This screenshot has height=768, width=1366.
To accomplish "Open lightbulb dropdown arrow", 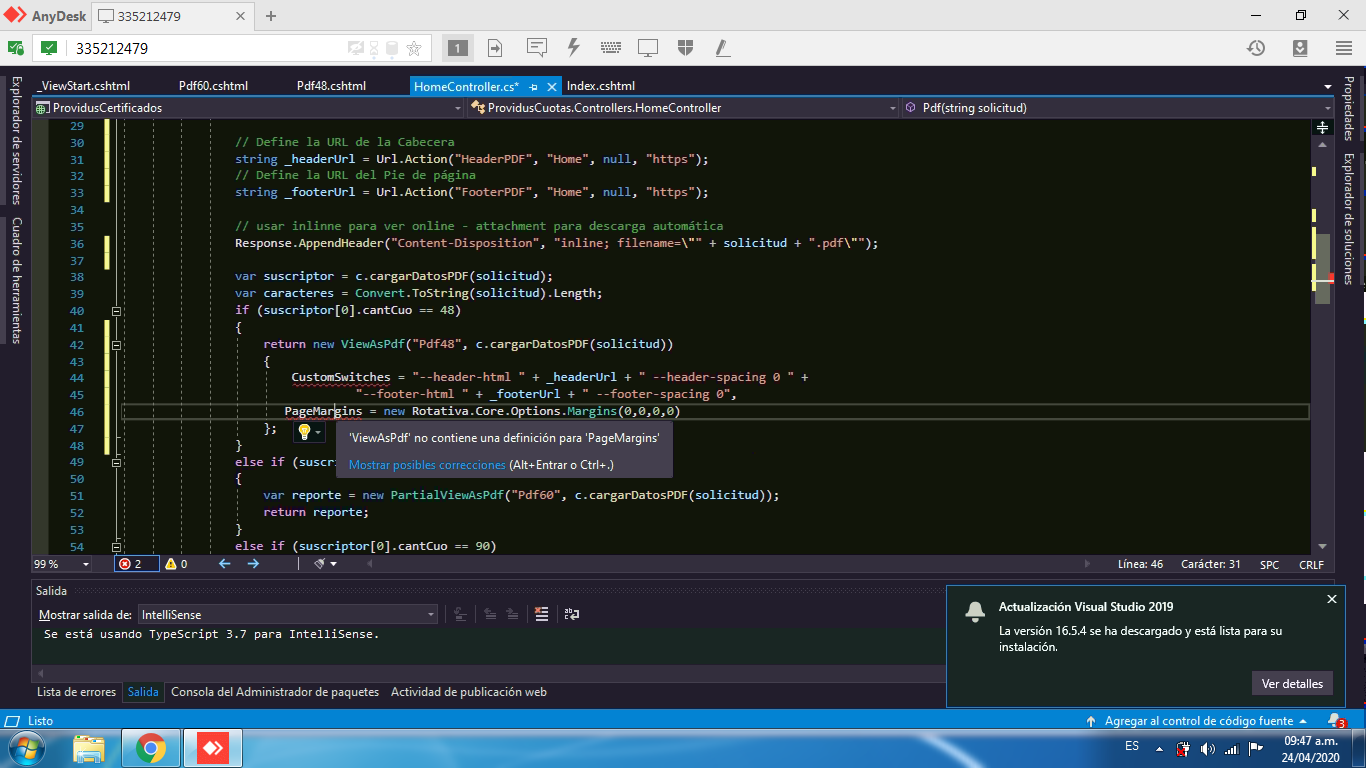I will [318, 433].
